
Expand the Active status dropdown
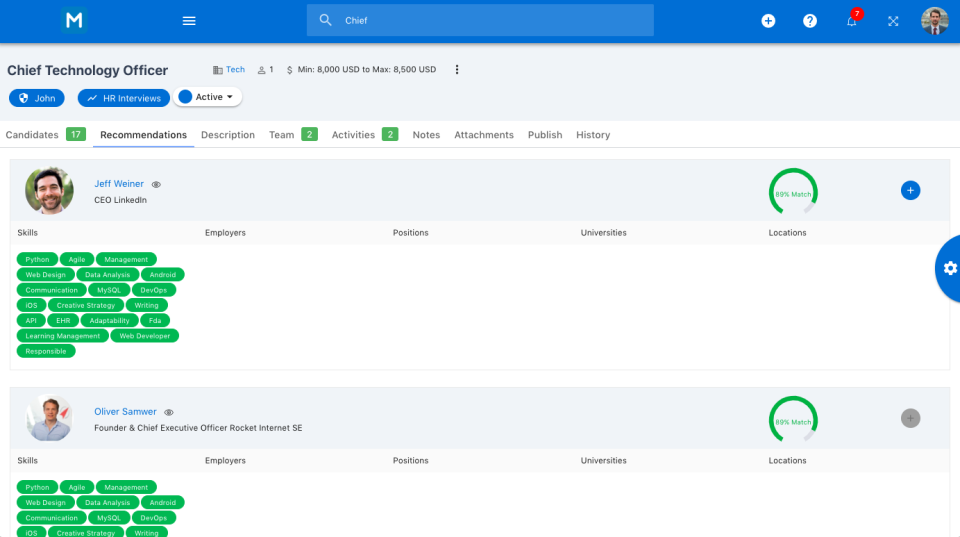208,97
